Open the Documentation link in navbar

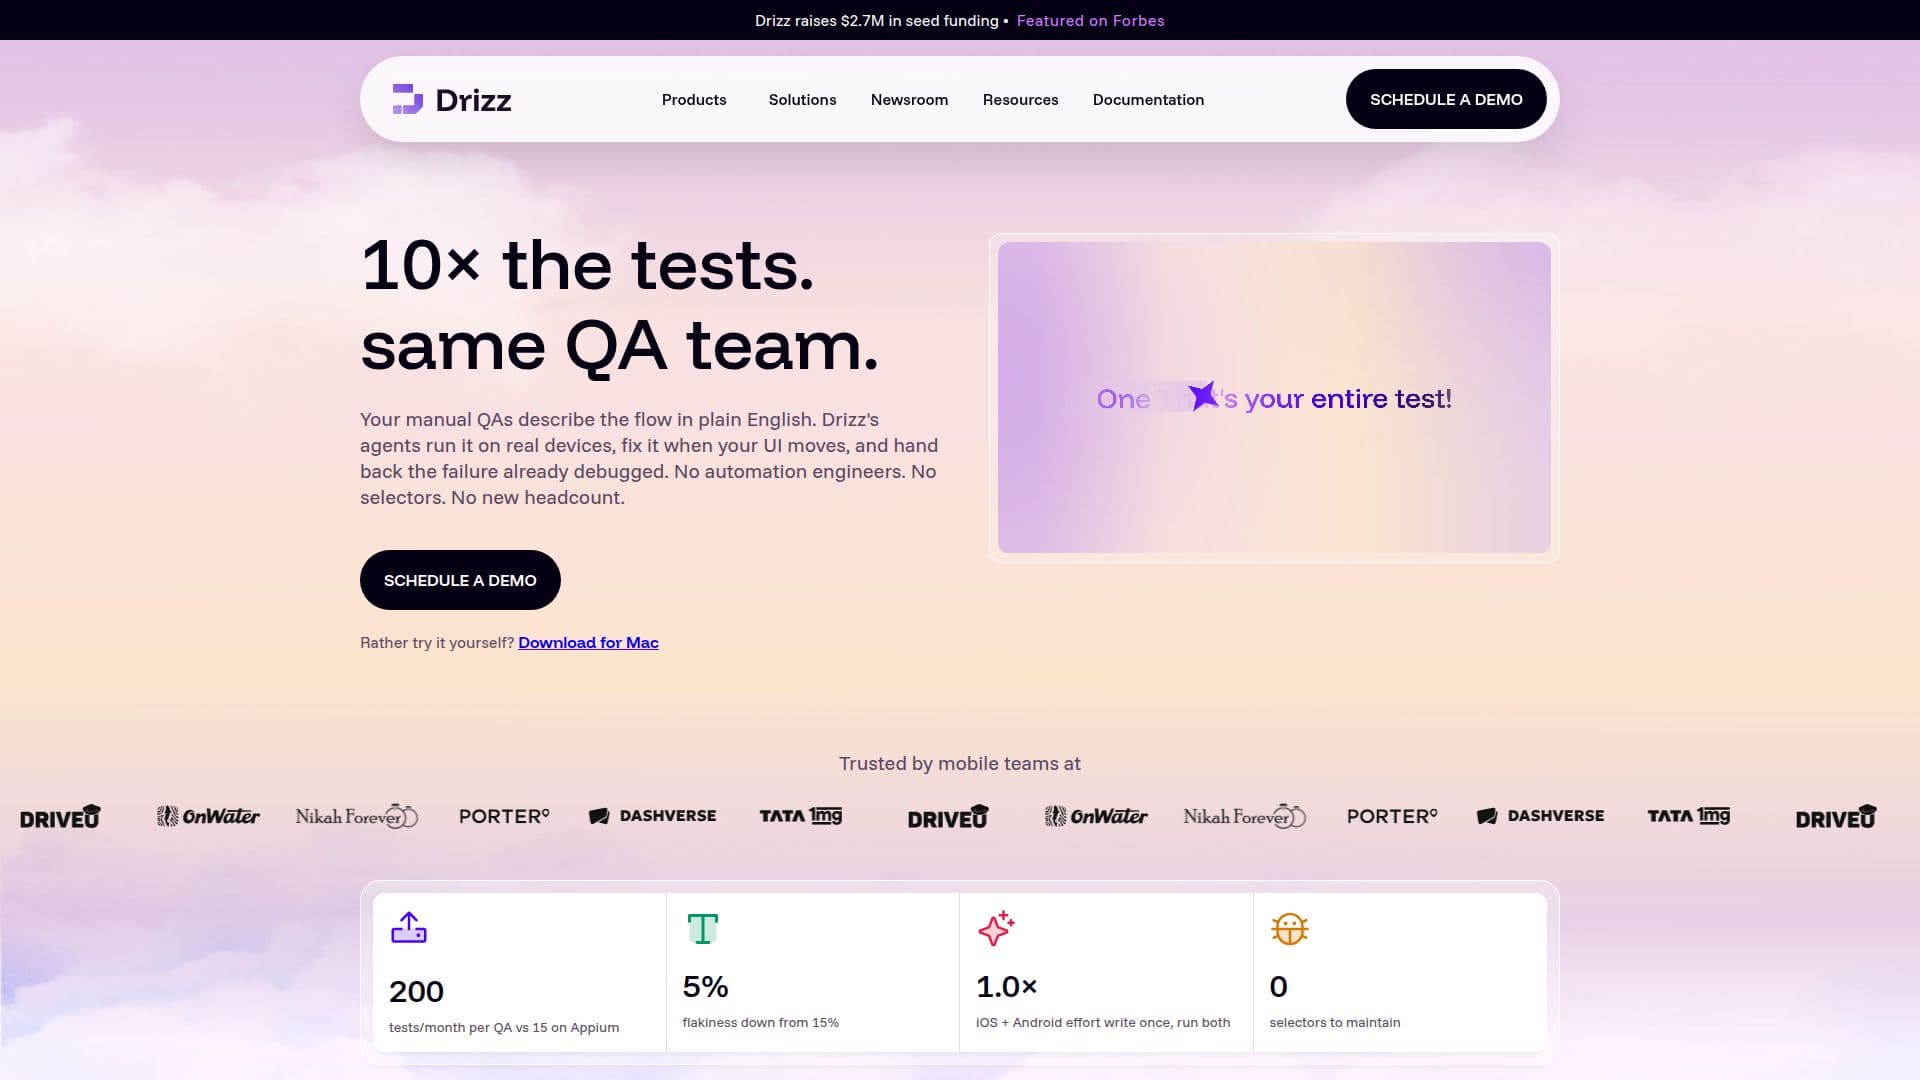coord(1148,99)
